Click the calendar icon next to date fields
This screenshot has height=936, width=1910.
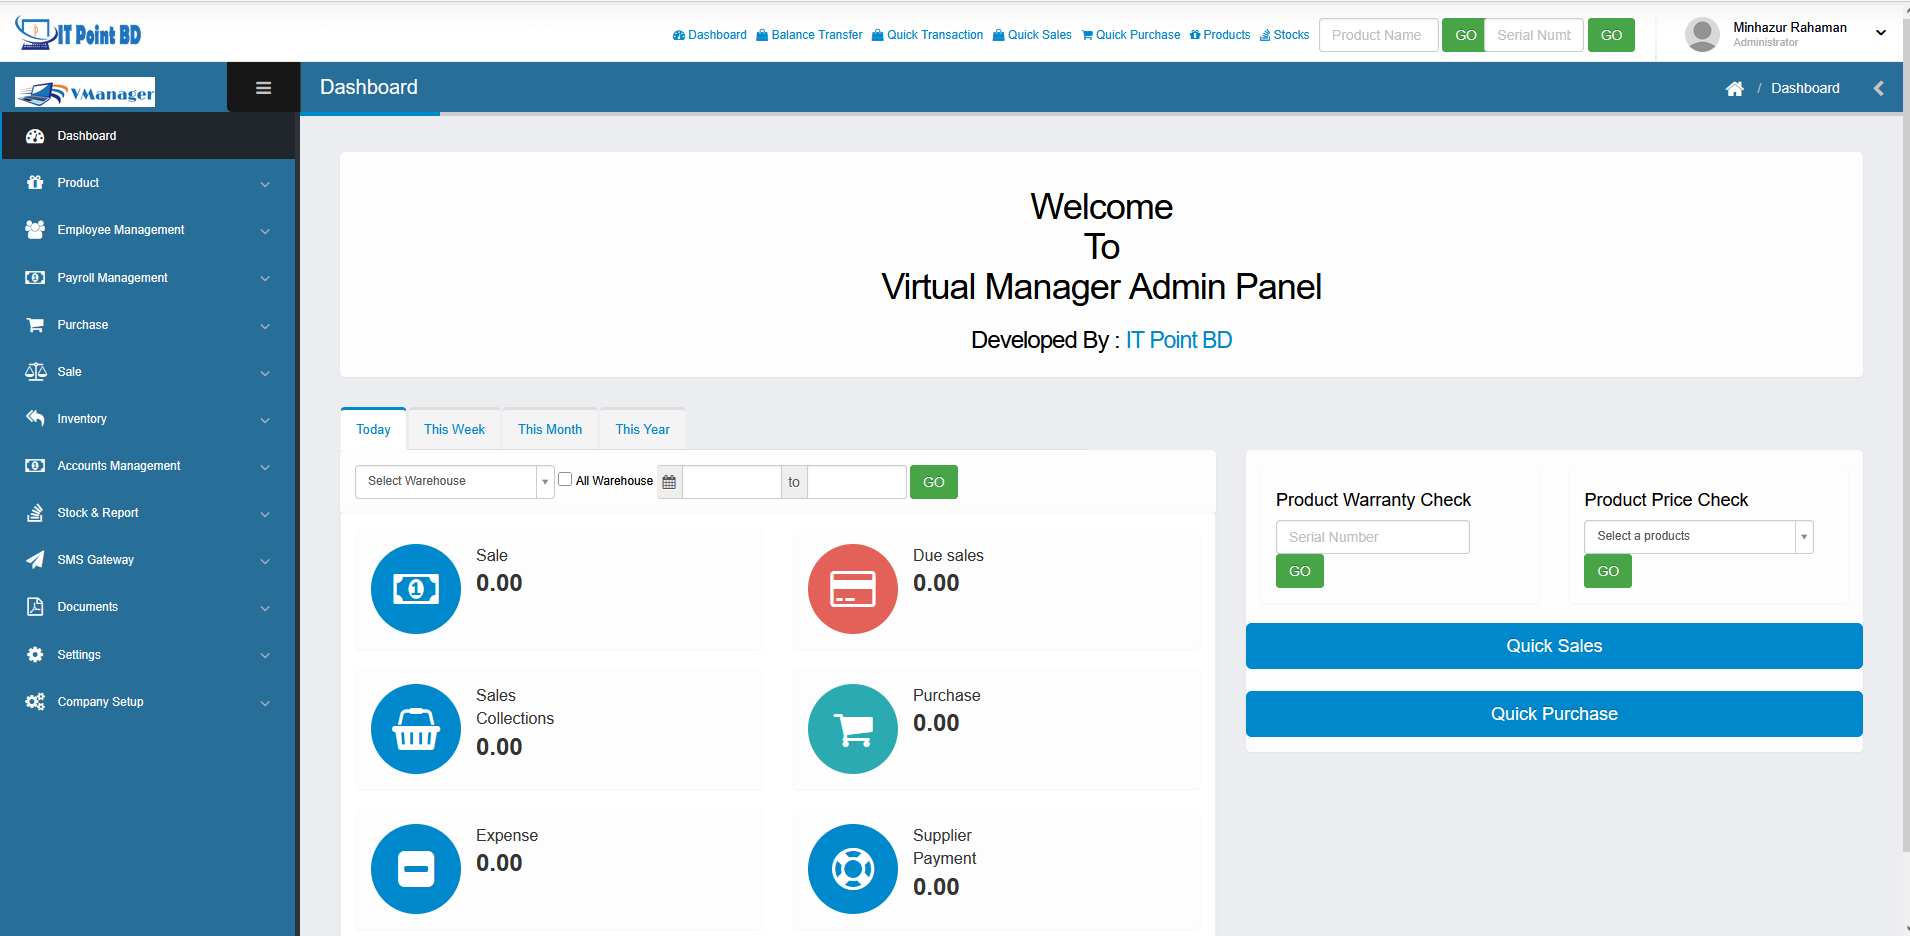click(x=668, y=481)
